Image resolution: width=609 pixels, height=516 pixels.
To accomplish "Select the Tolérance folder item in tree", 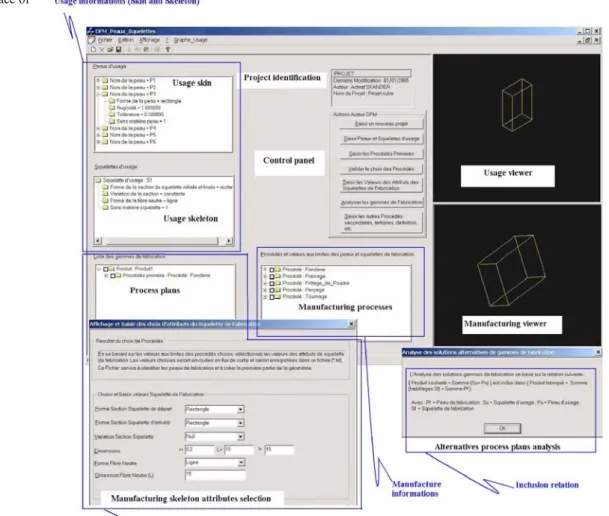I will pyautogui.click(x=136, y=115).
